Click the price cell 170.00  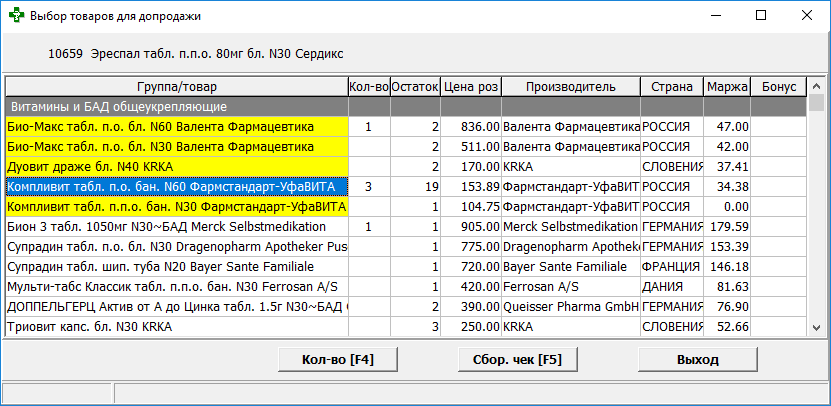pyautogui.click(x=471, y=167)
